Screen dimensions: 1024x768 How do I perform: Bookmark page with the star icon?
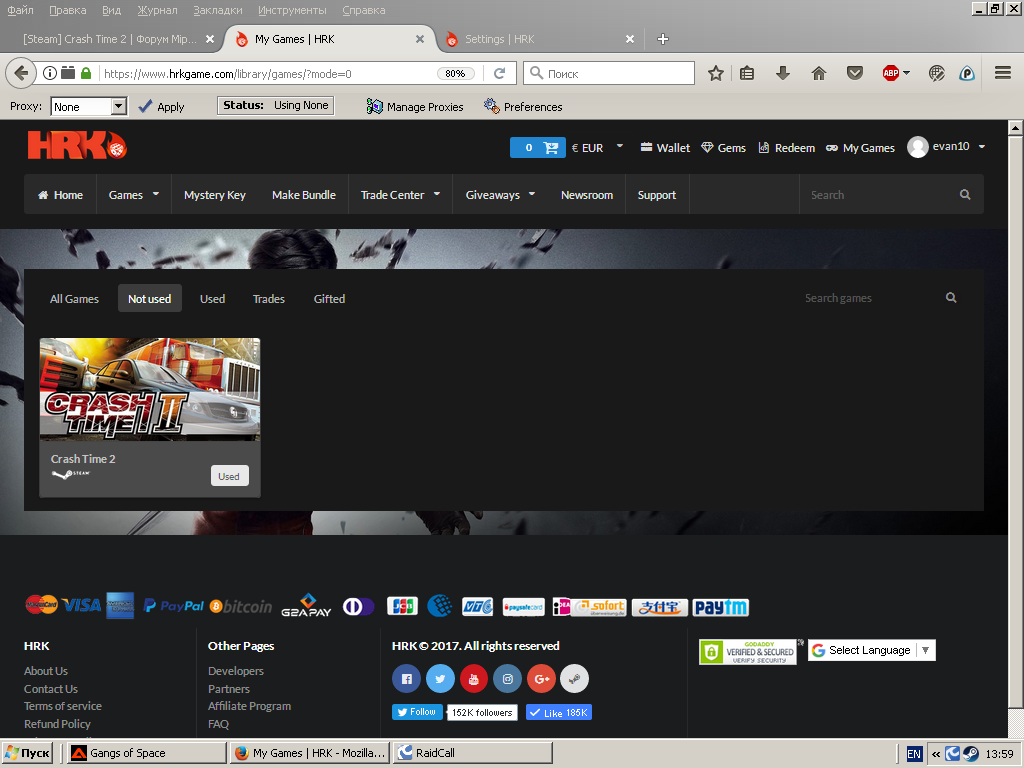(716, 73)
